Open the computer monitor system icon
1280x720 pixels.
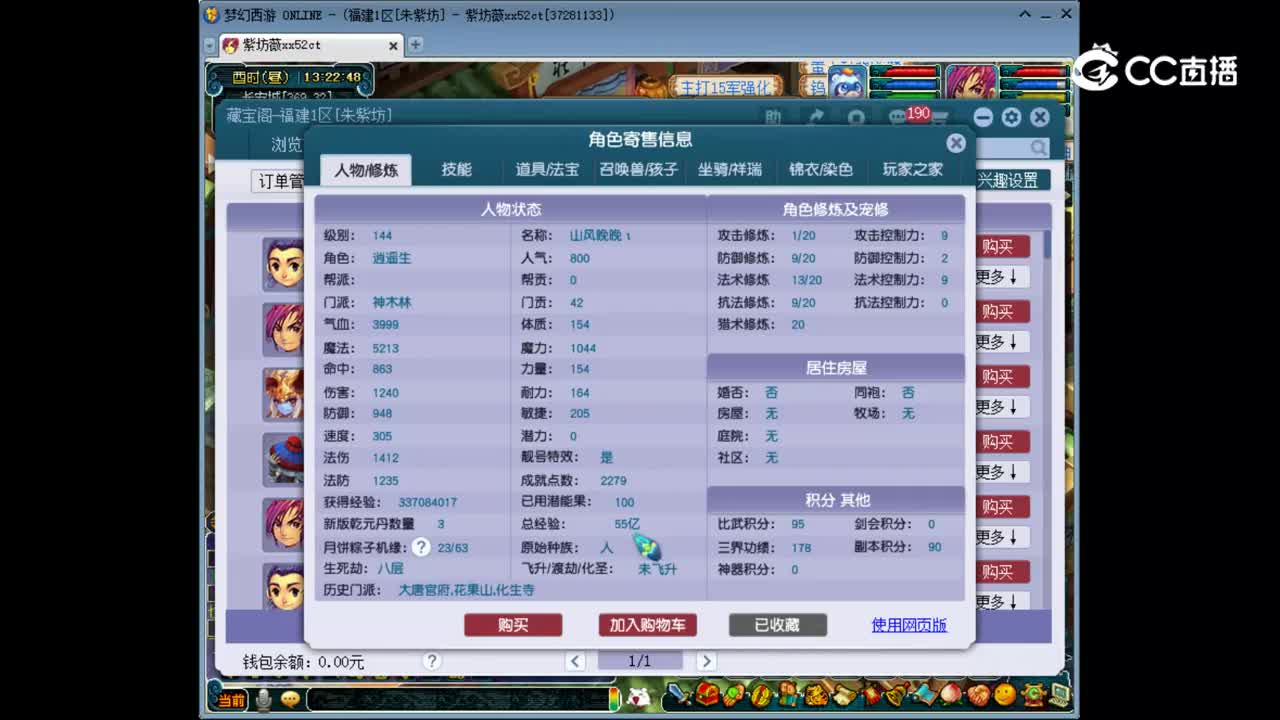click(1060, 694)
